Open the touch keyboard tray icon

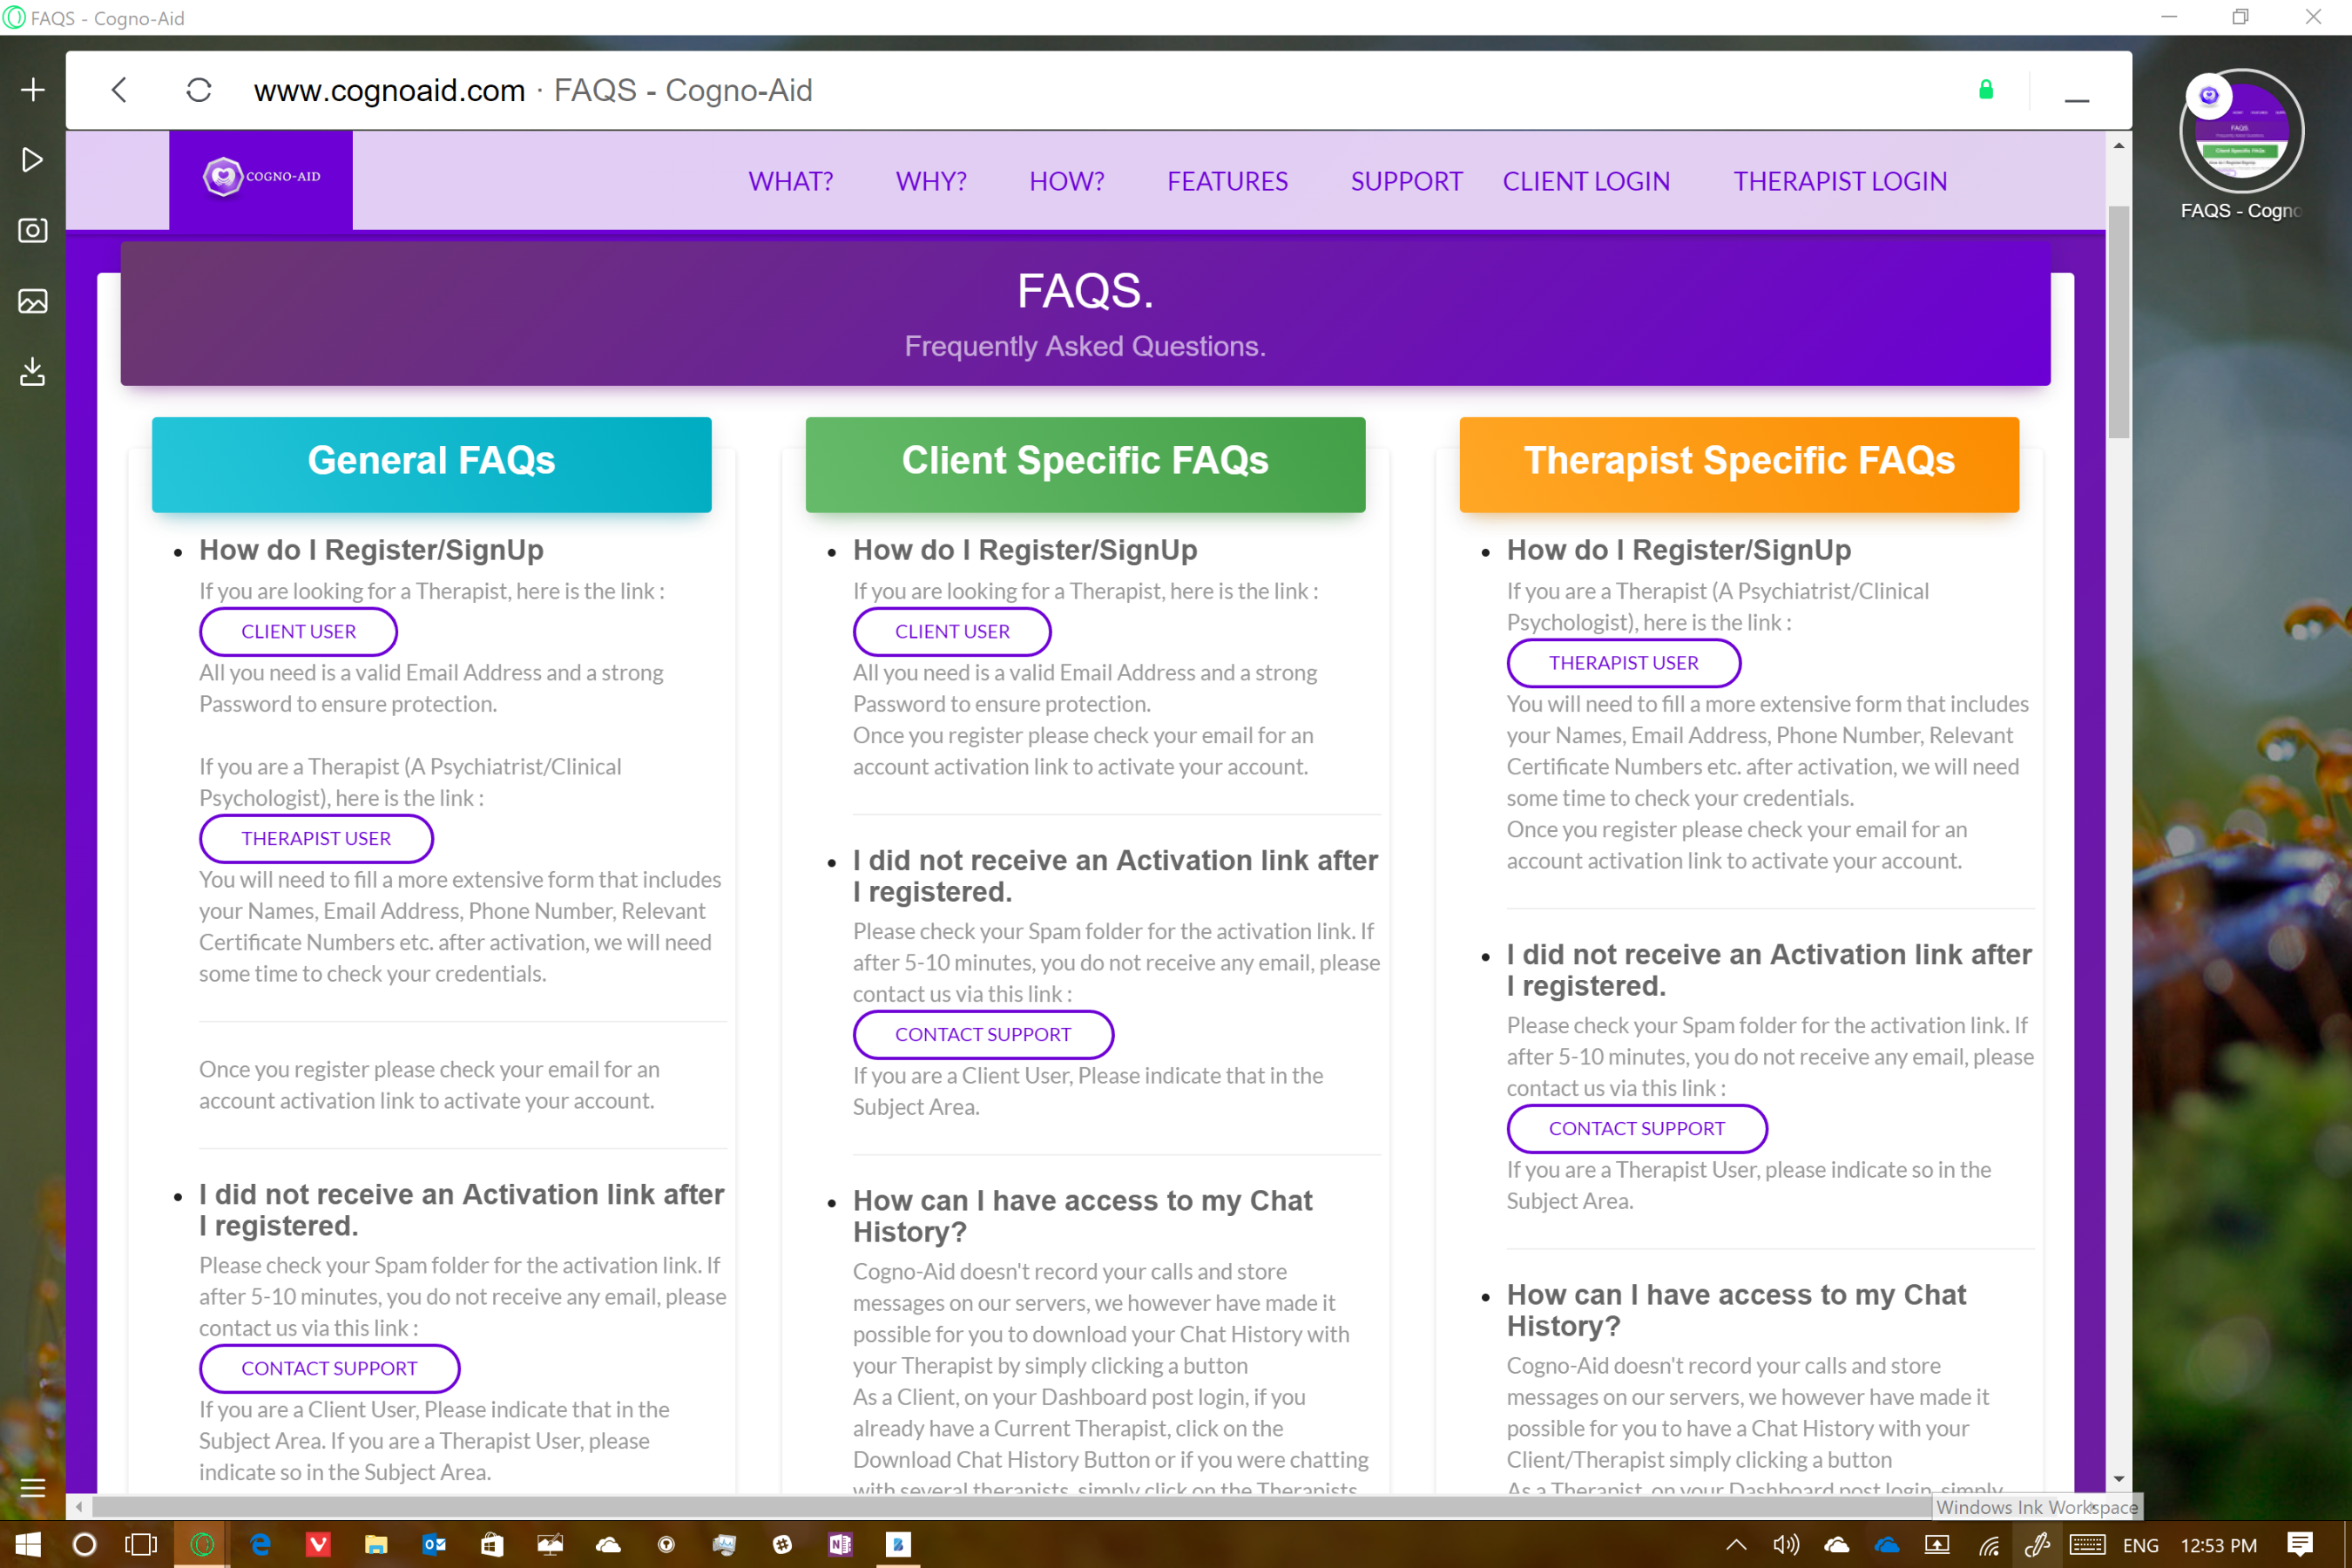tap(2087, 1544)
